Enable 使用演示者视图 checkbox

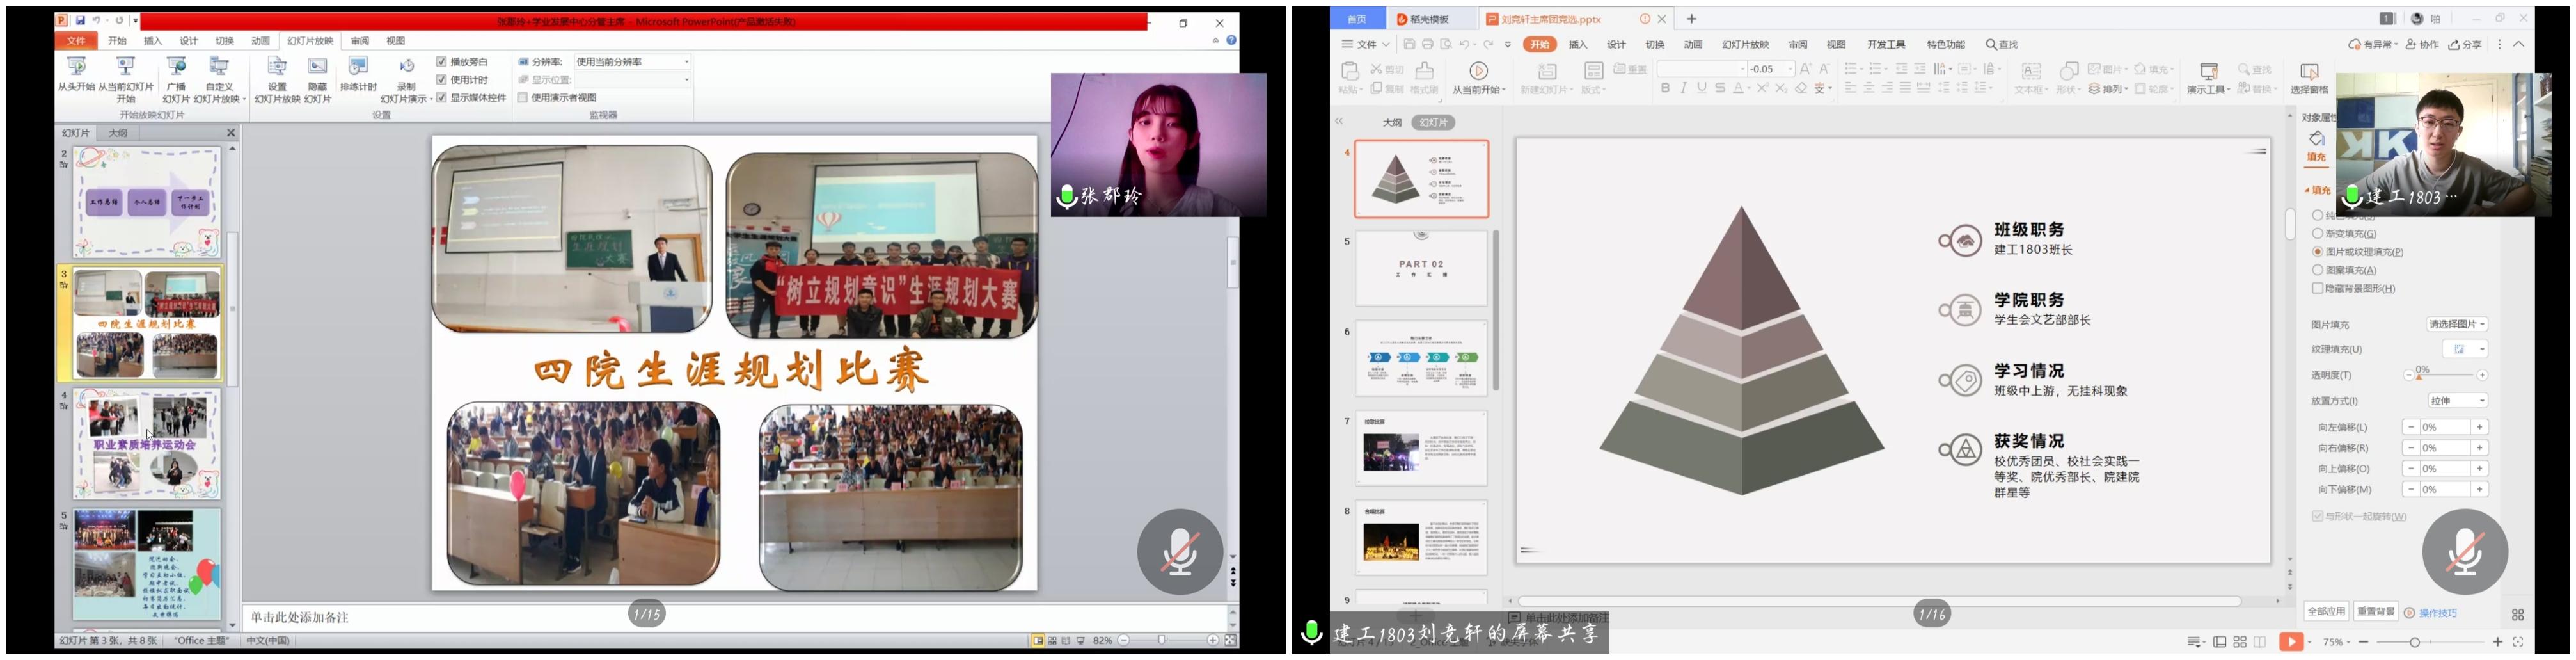[x=523, y=98]
